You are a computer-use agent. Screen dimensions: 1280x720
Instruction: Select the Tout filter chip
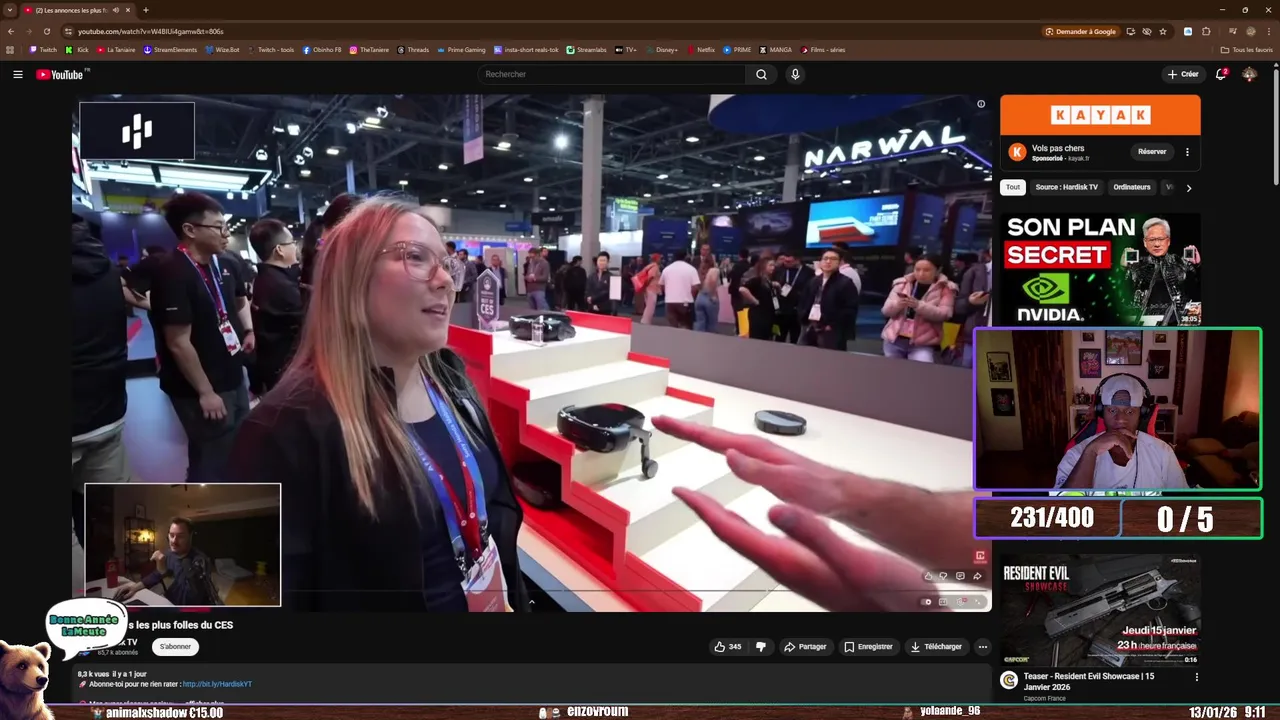1013,187
